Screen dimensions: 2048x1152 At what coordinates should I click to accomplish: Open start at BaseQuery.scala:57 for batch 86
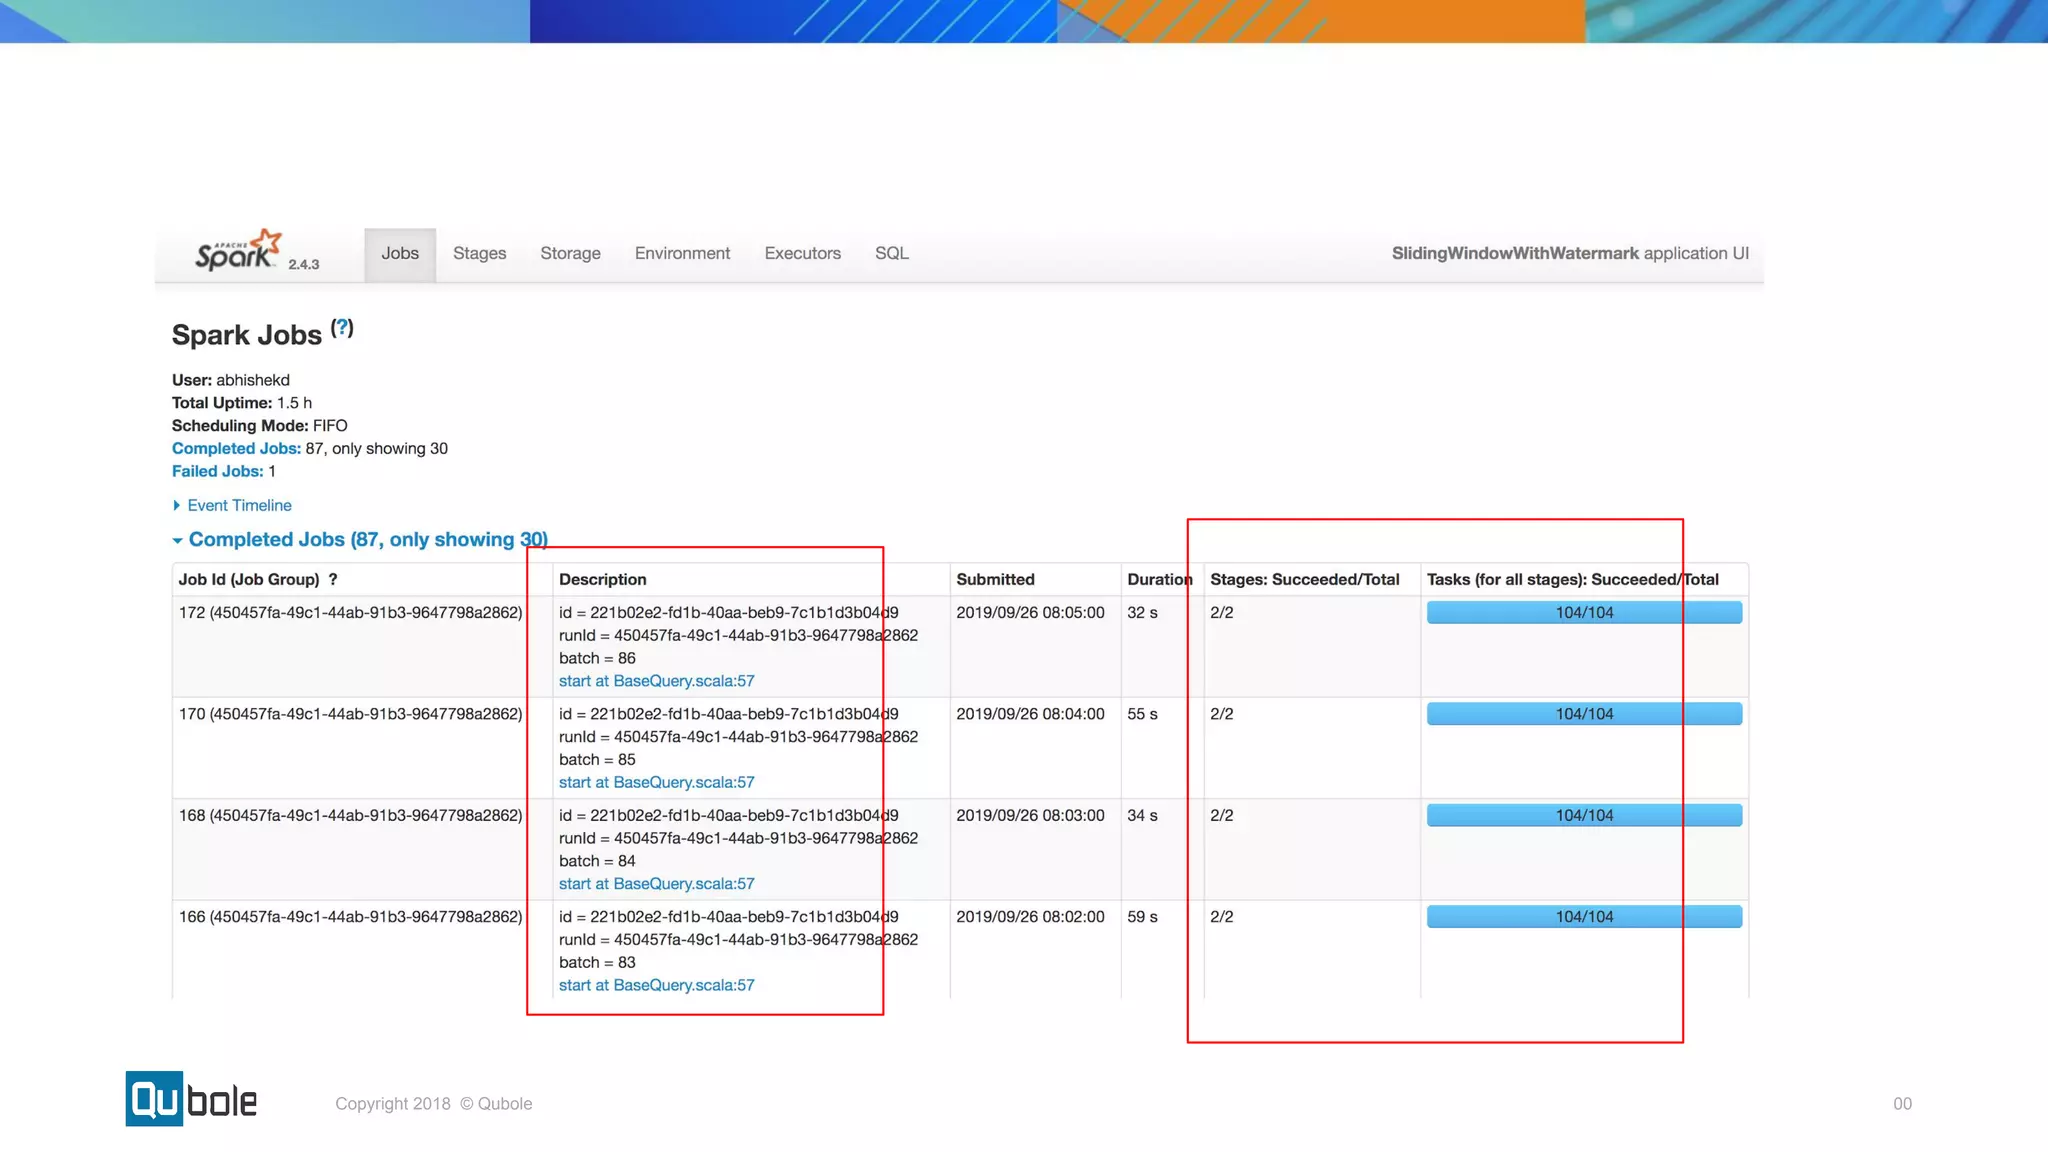pyautogui.click(x=656, y=681)
